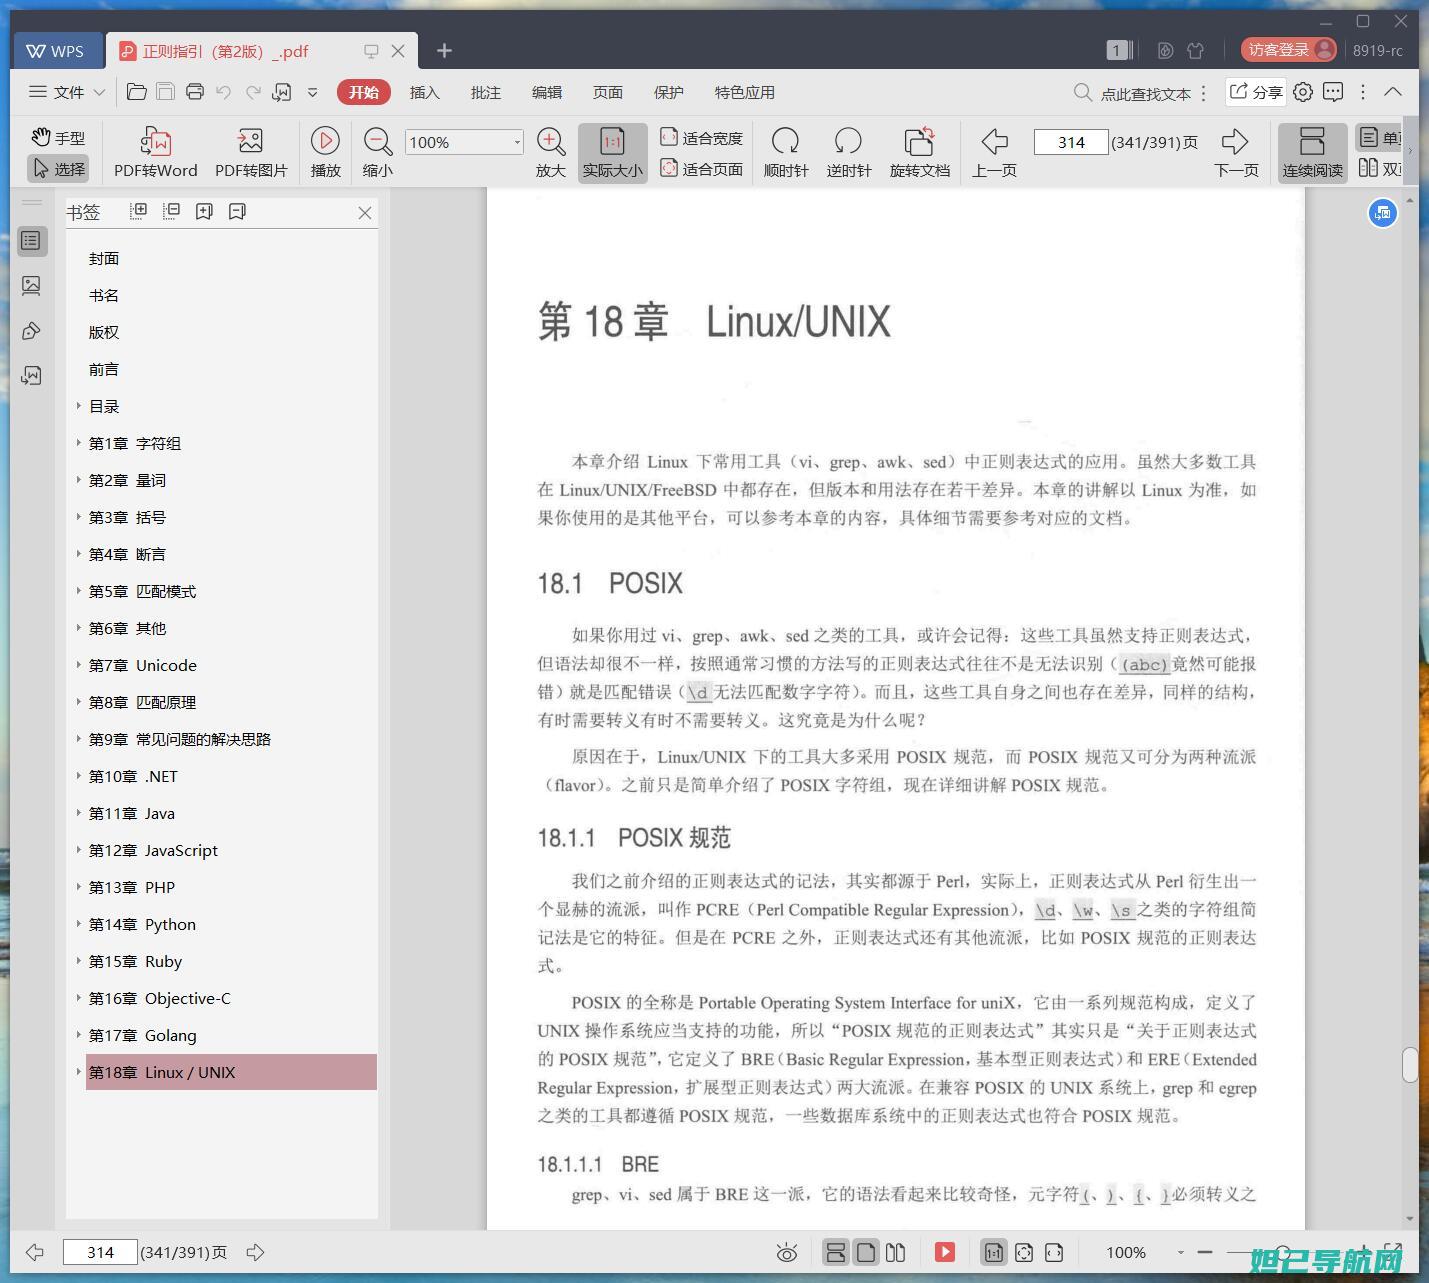1429x1283 pixels.
Task: Go to next page (下一页)
Action: click(1236, 152)
